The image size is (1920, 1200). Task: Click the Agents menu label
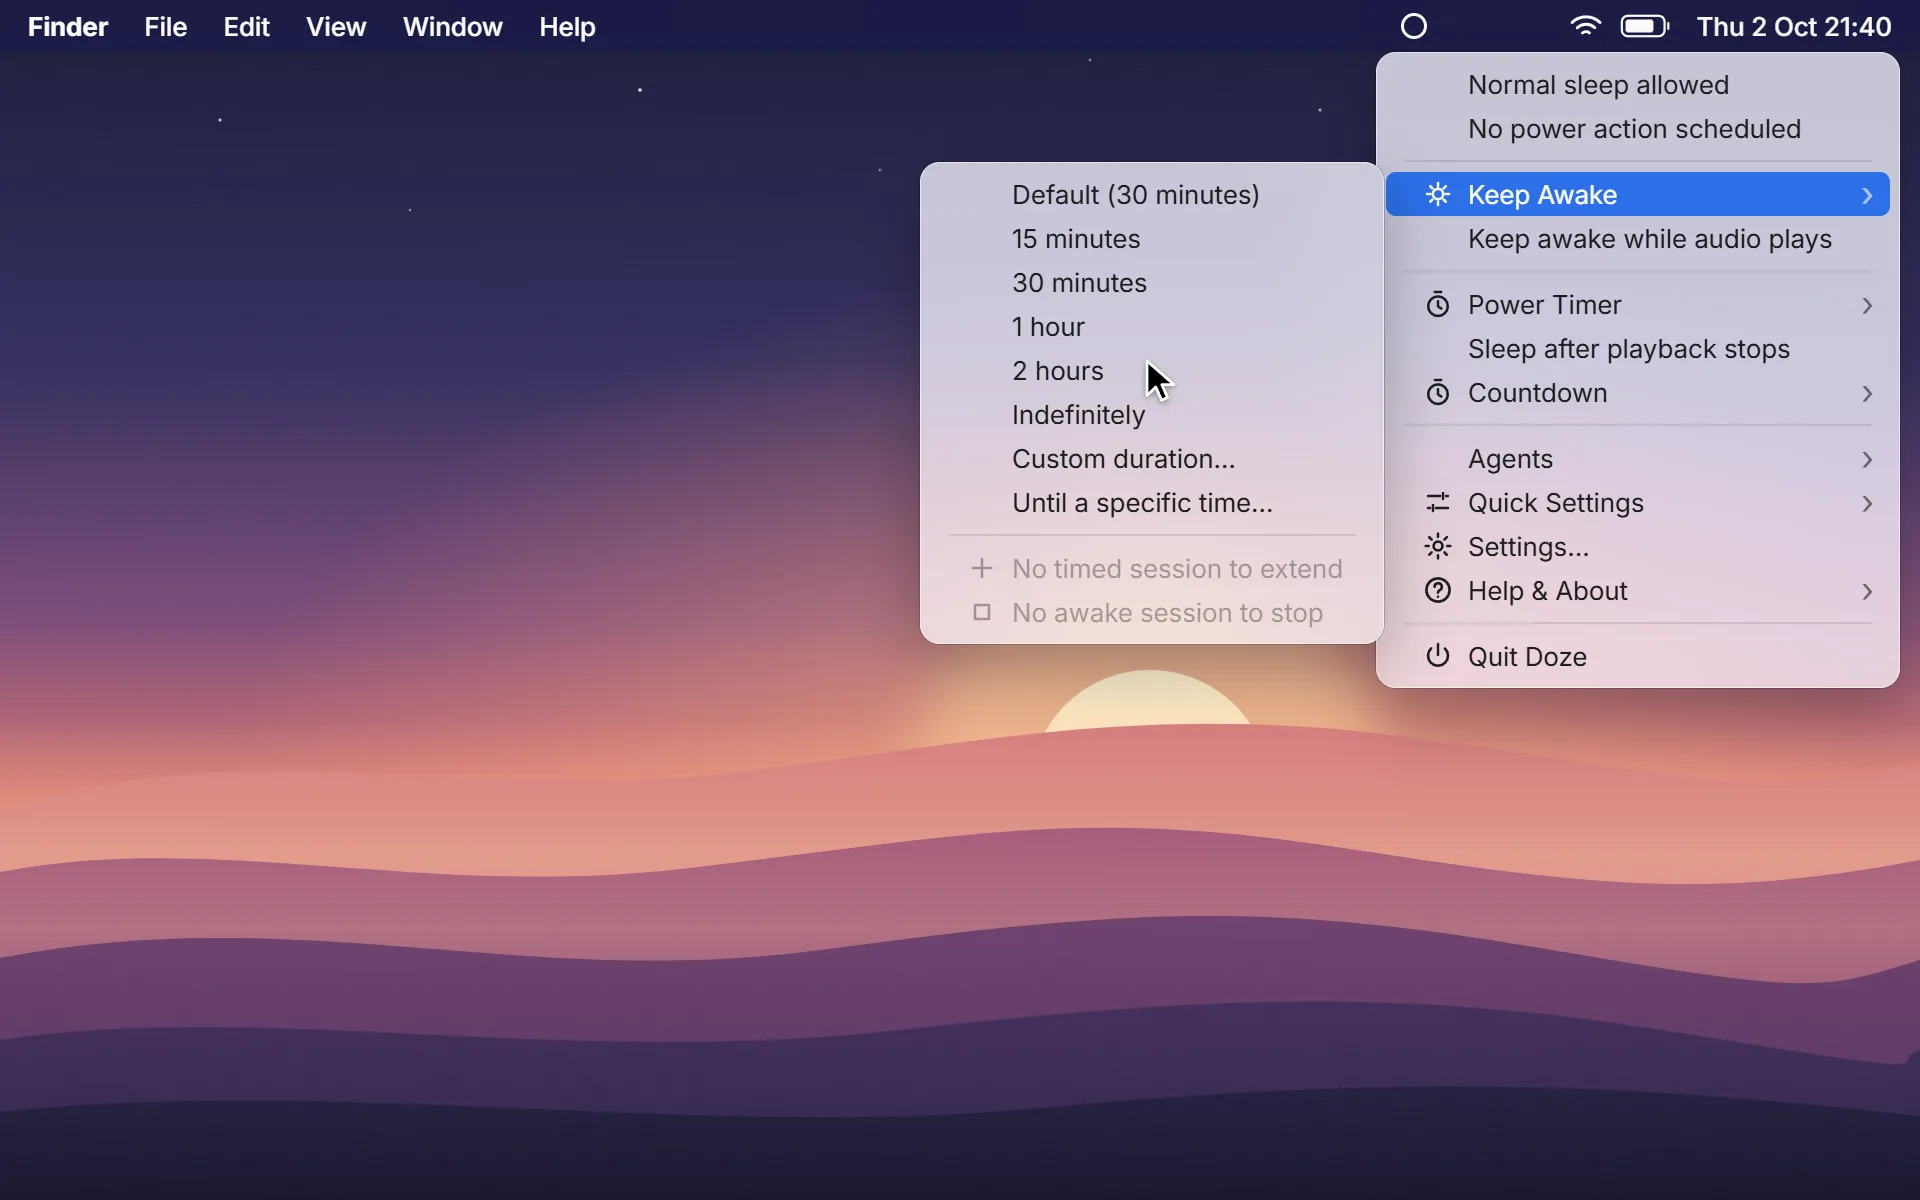point(1510,459)
